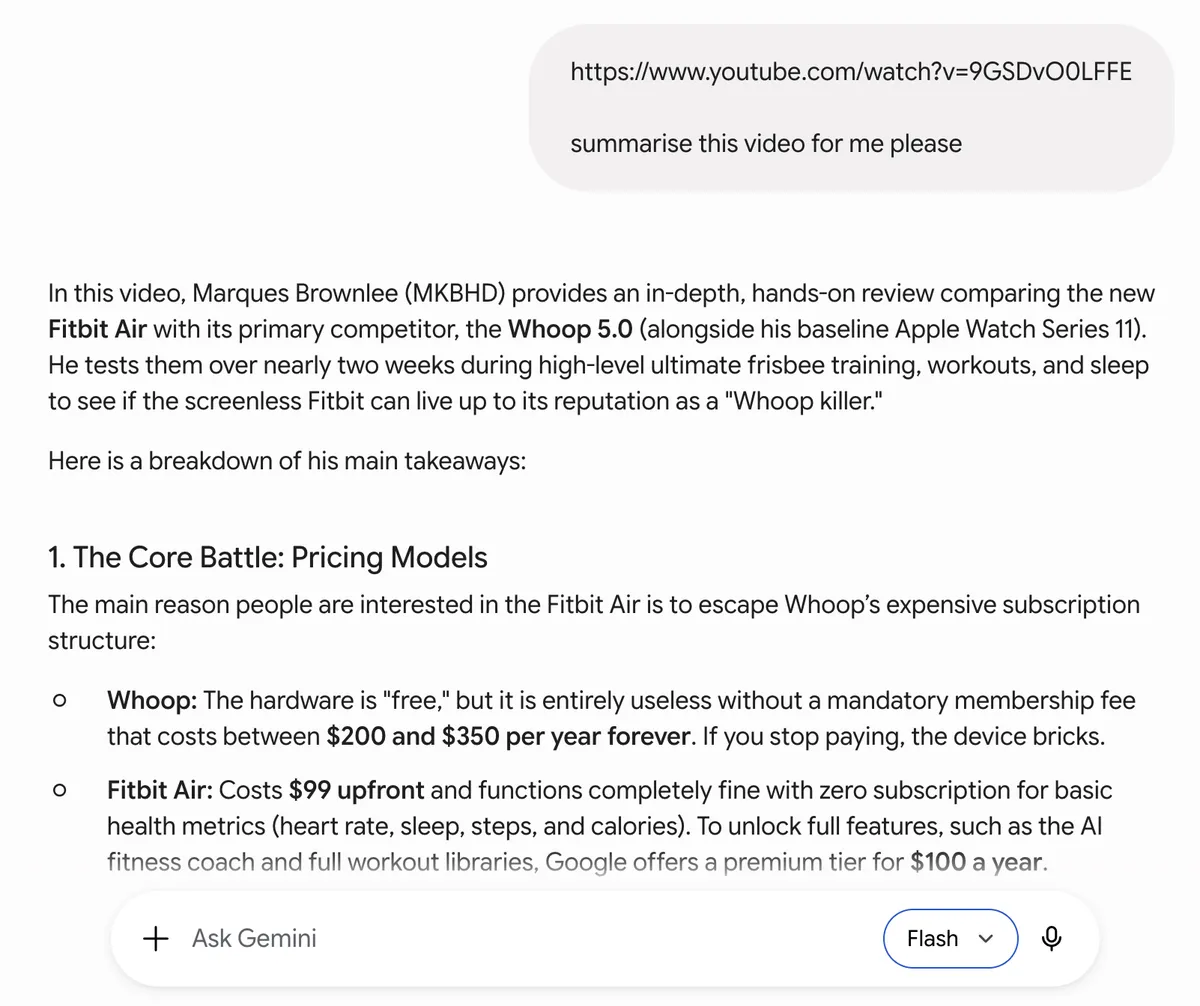Select the bold 'Whoop 5.0' text

tap(570, 330)
